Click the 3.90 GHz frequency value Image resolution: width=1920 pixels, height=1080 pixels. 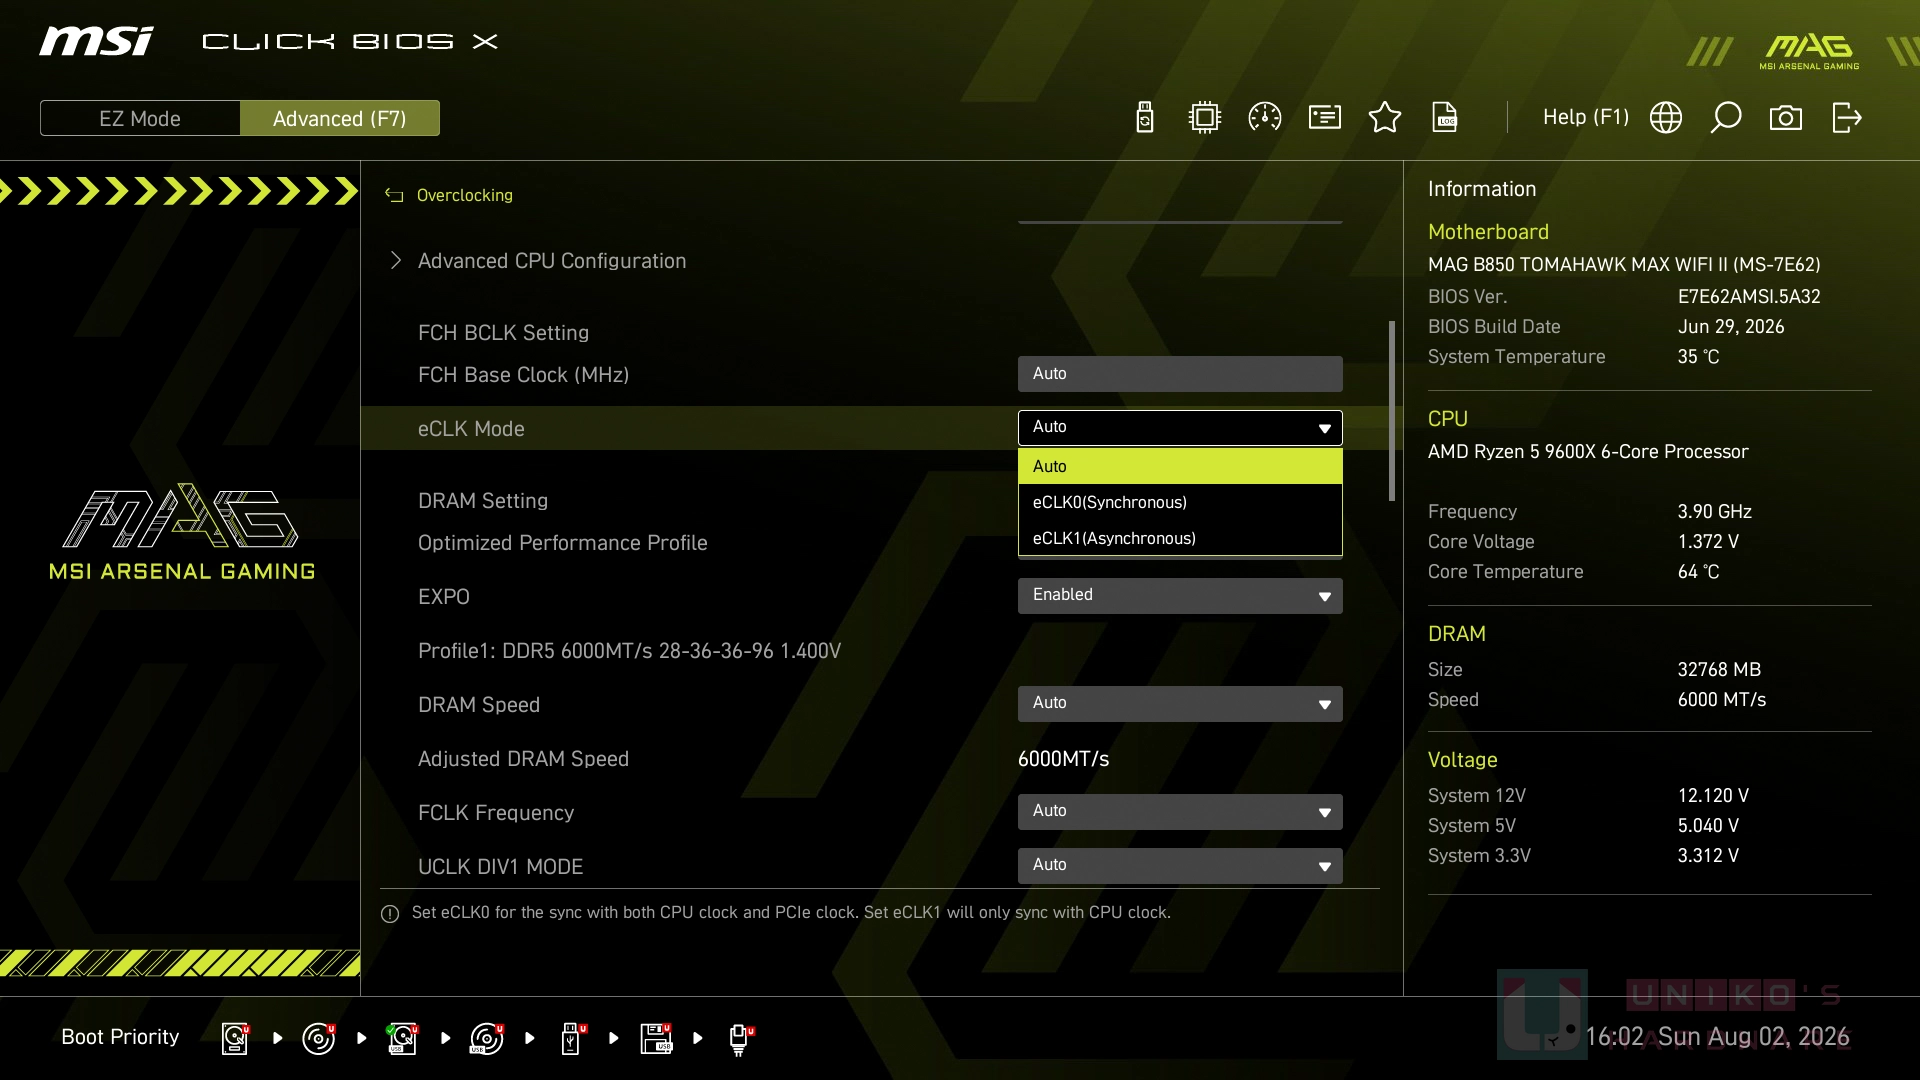[1714, 512]
